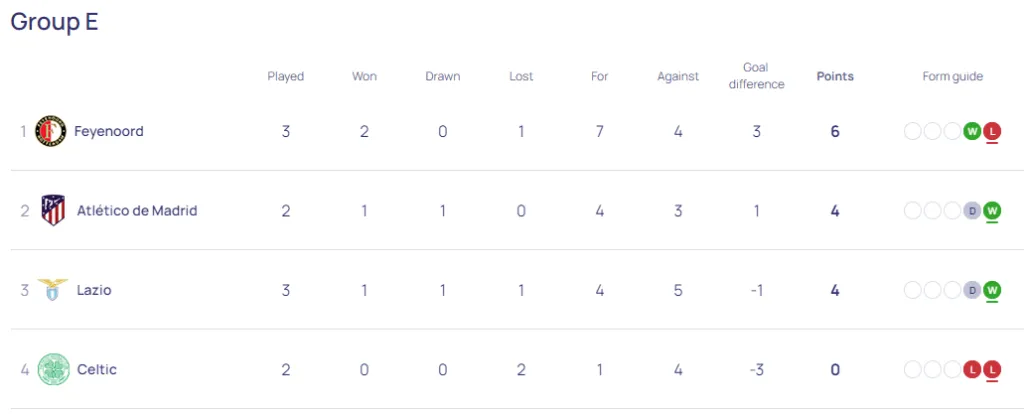Click Feyenoord's red L form badge
This screenshot has width=1024, height=414.
[992, 131]
